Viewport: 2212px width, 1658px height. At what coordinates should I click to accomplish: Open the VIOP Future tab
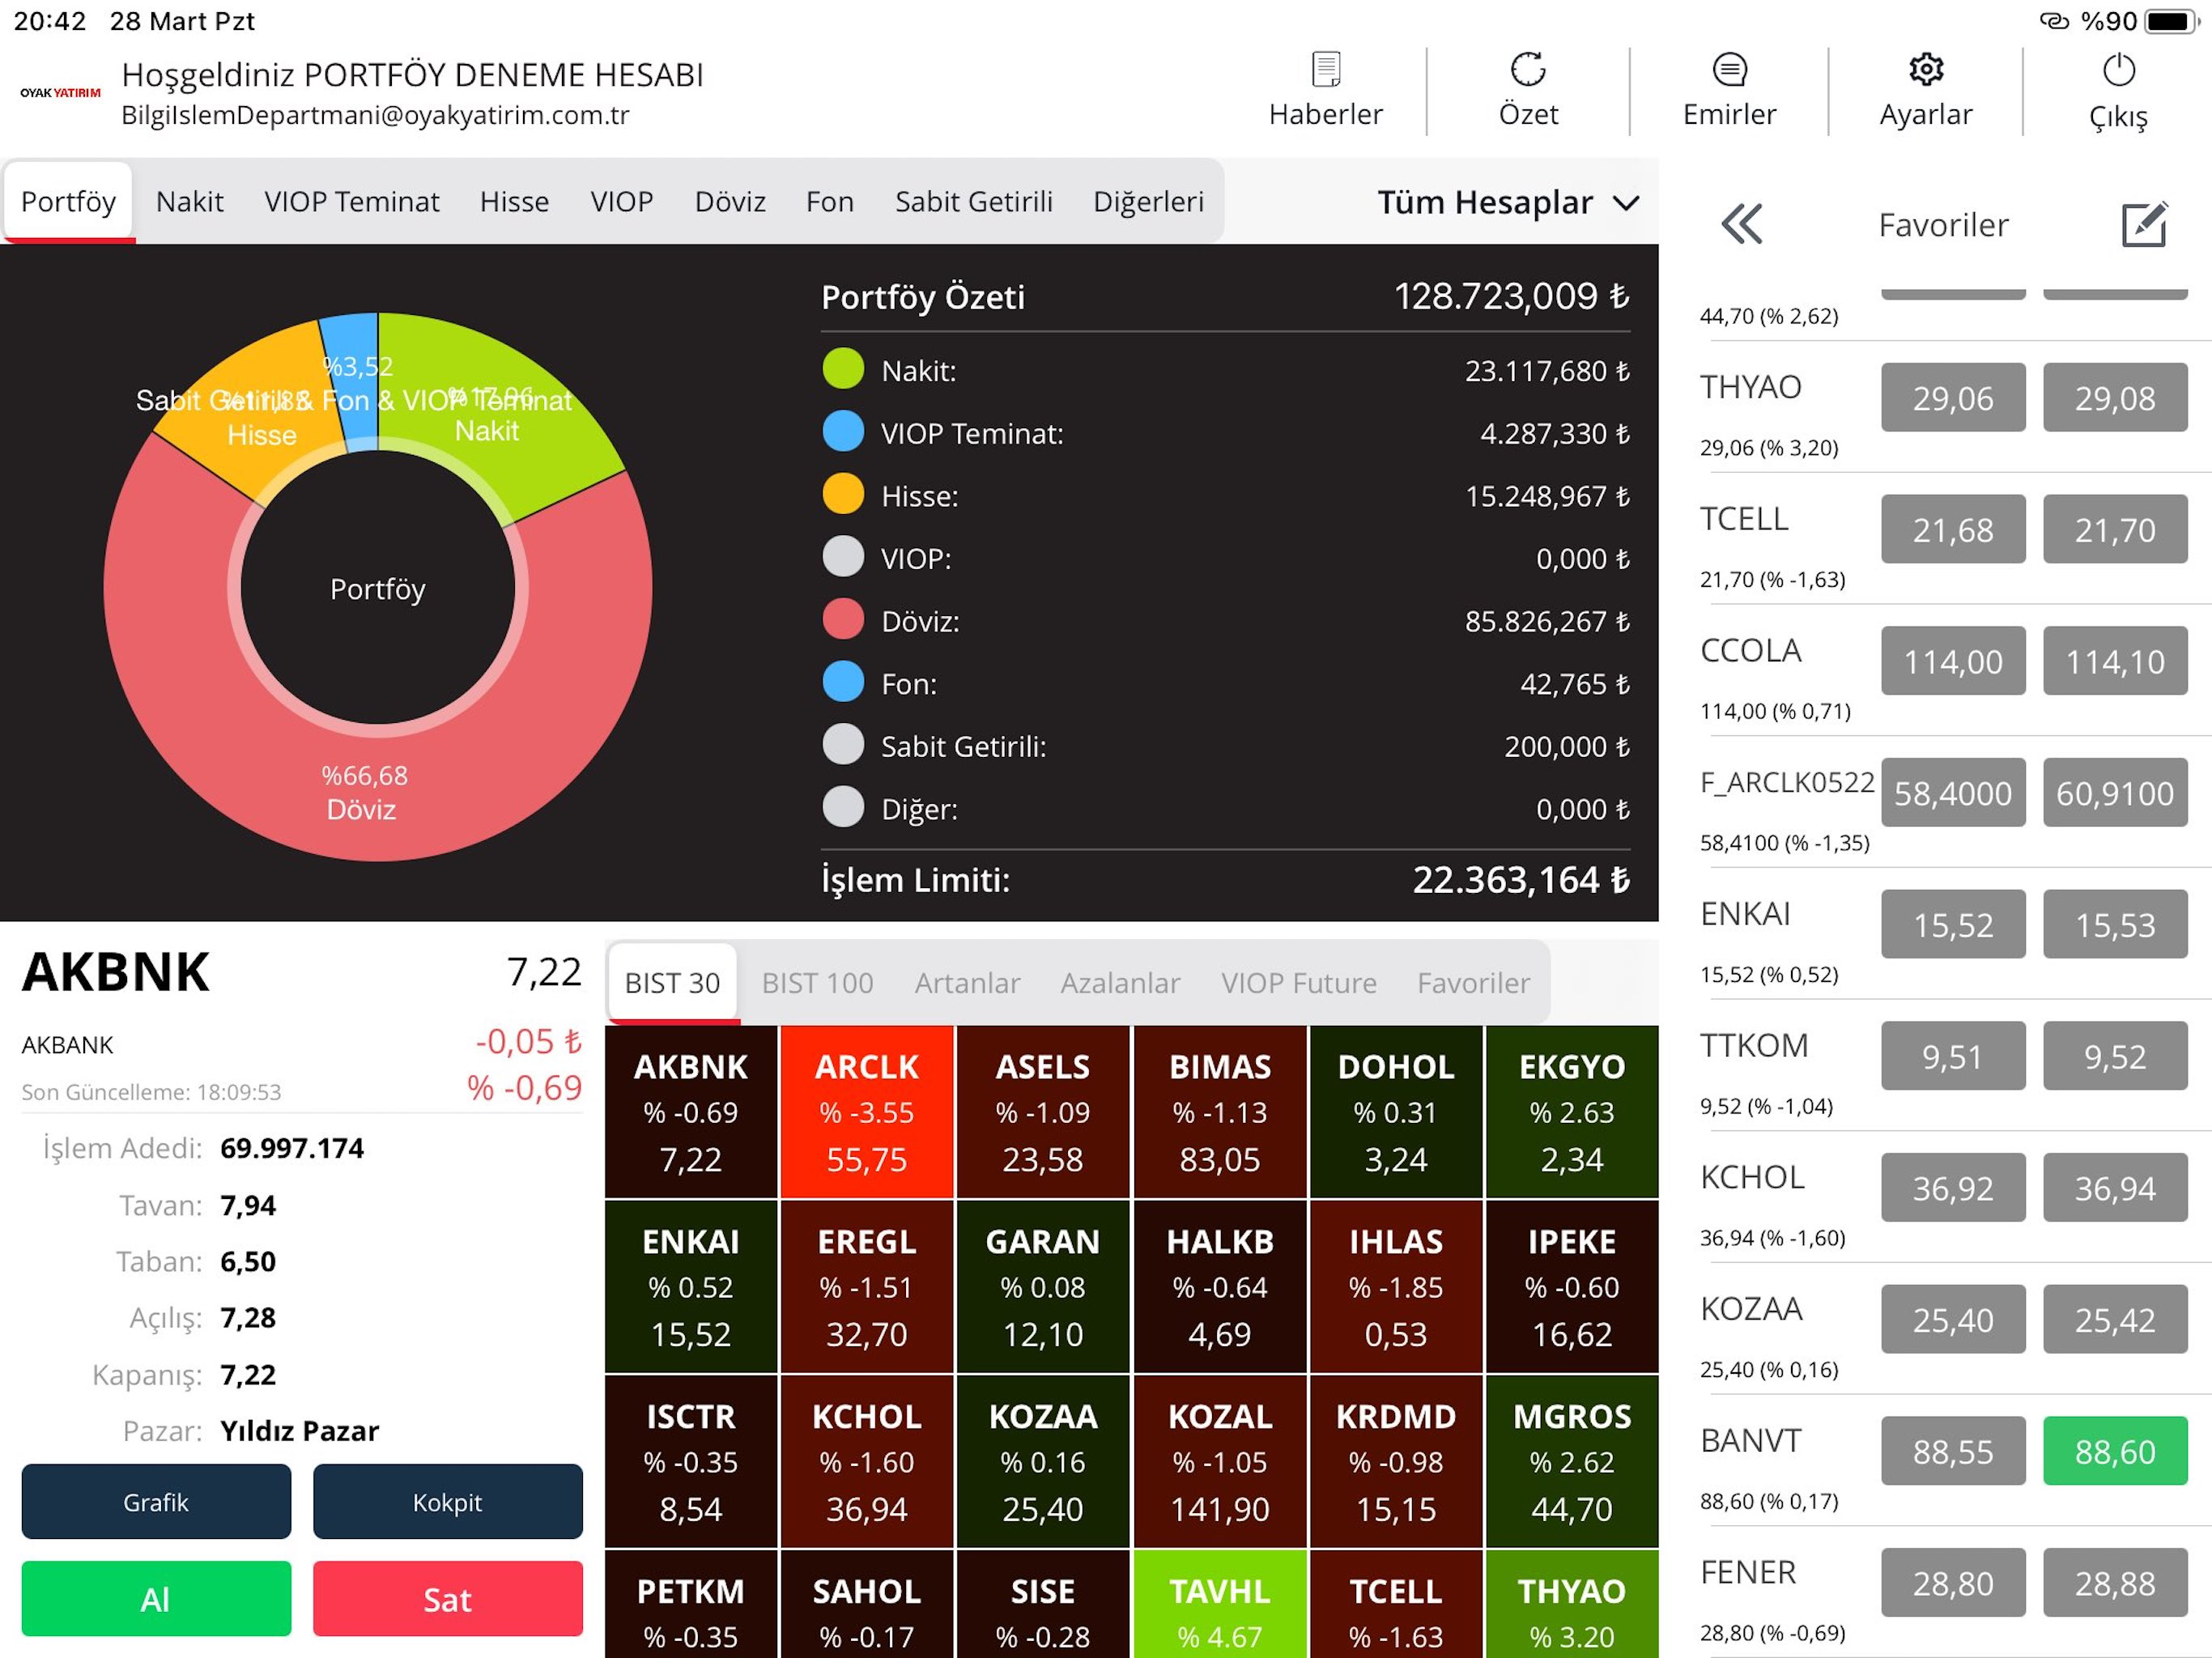pyautogui.click(x=1298, y=983)
